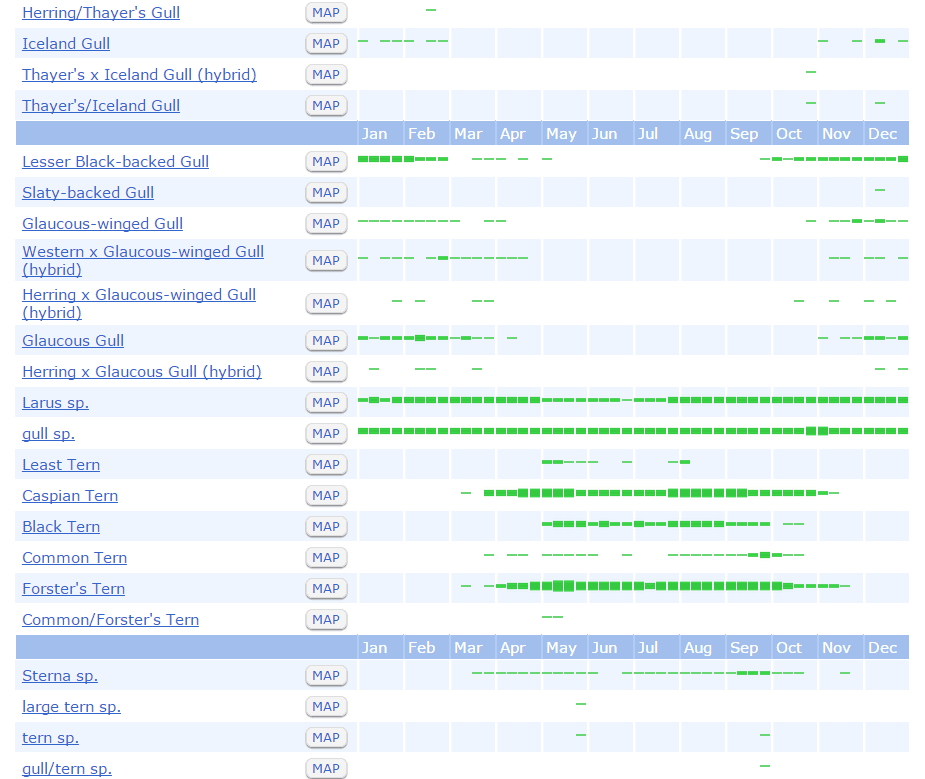Open the Western x Glaucous-winged Gull (hybrid) link
The height and width of the screenshot is (779, 925).
click(143, 260)
